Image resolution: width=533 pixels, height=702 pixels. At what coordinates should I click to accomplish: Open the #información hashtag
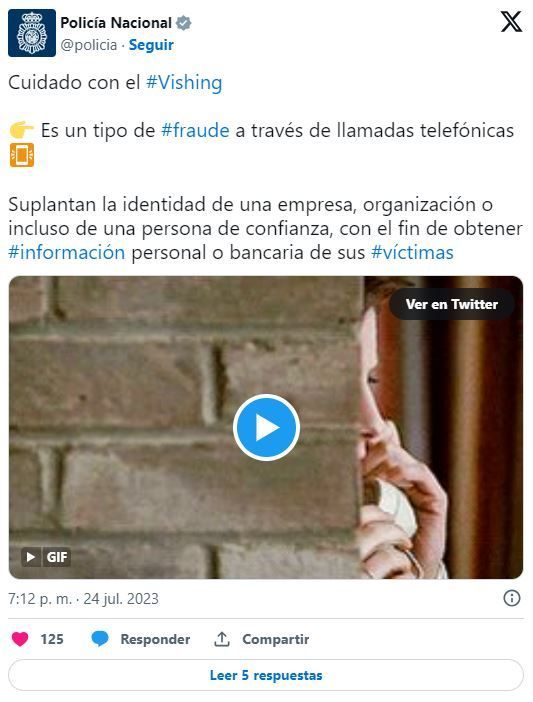click(x=67, y=253)
